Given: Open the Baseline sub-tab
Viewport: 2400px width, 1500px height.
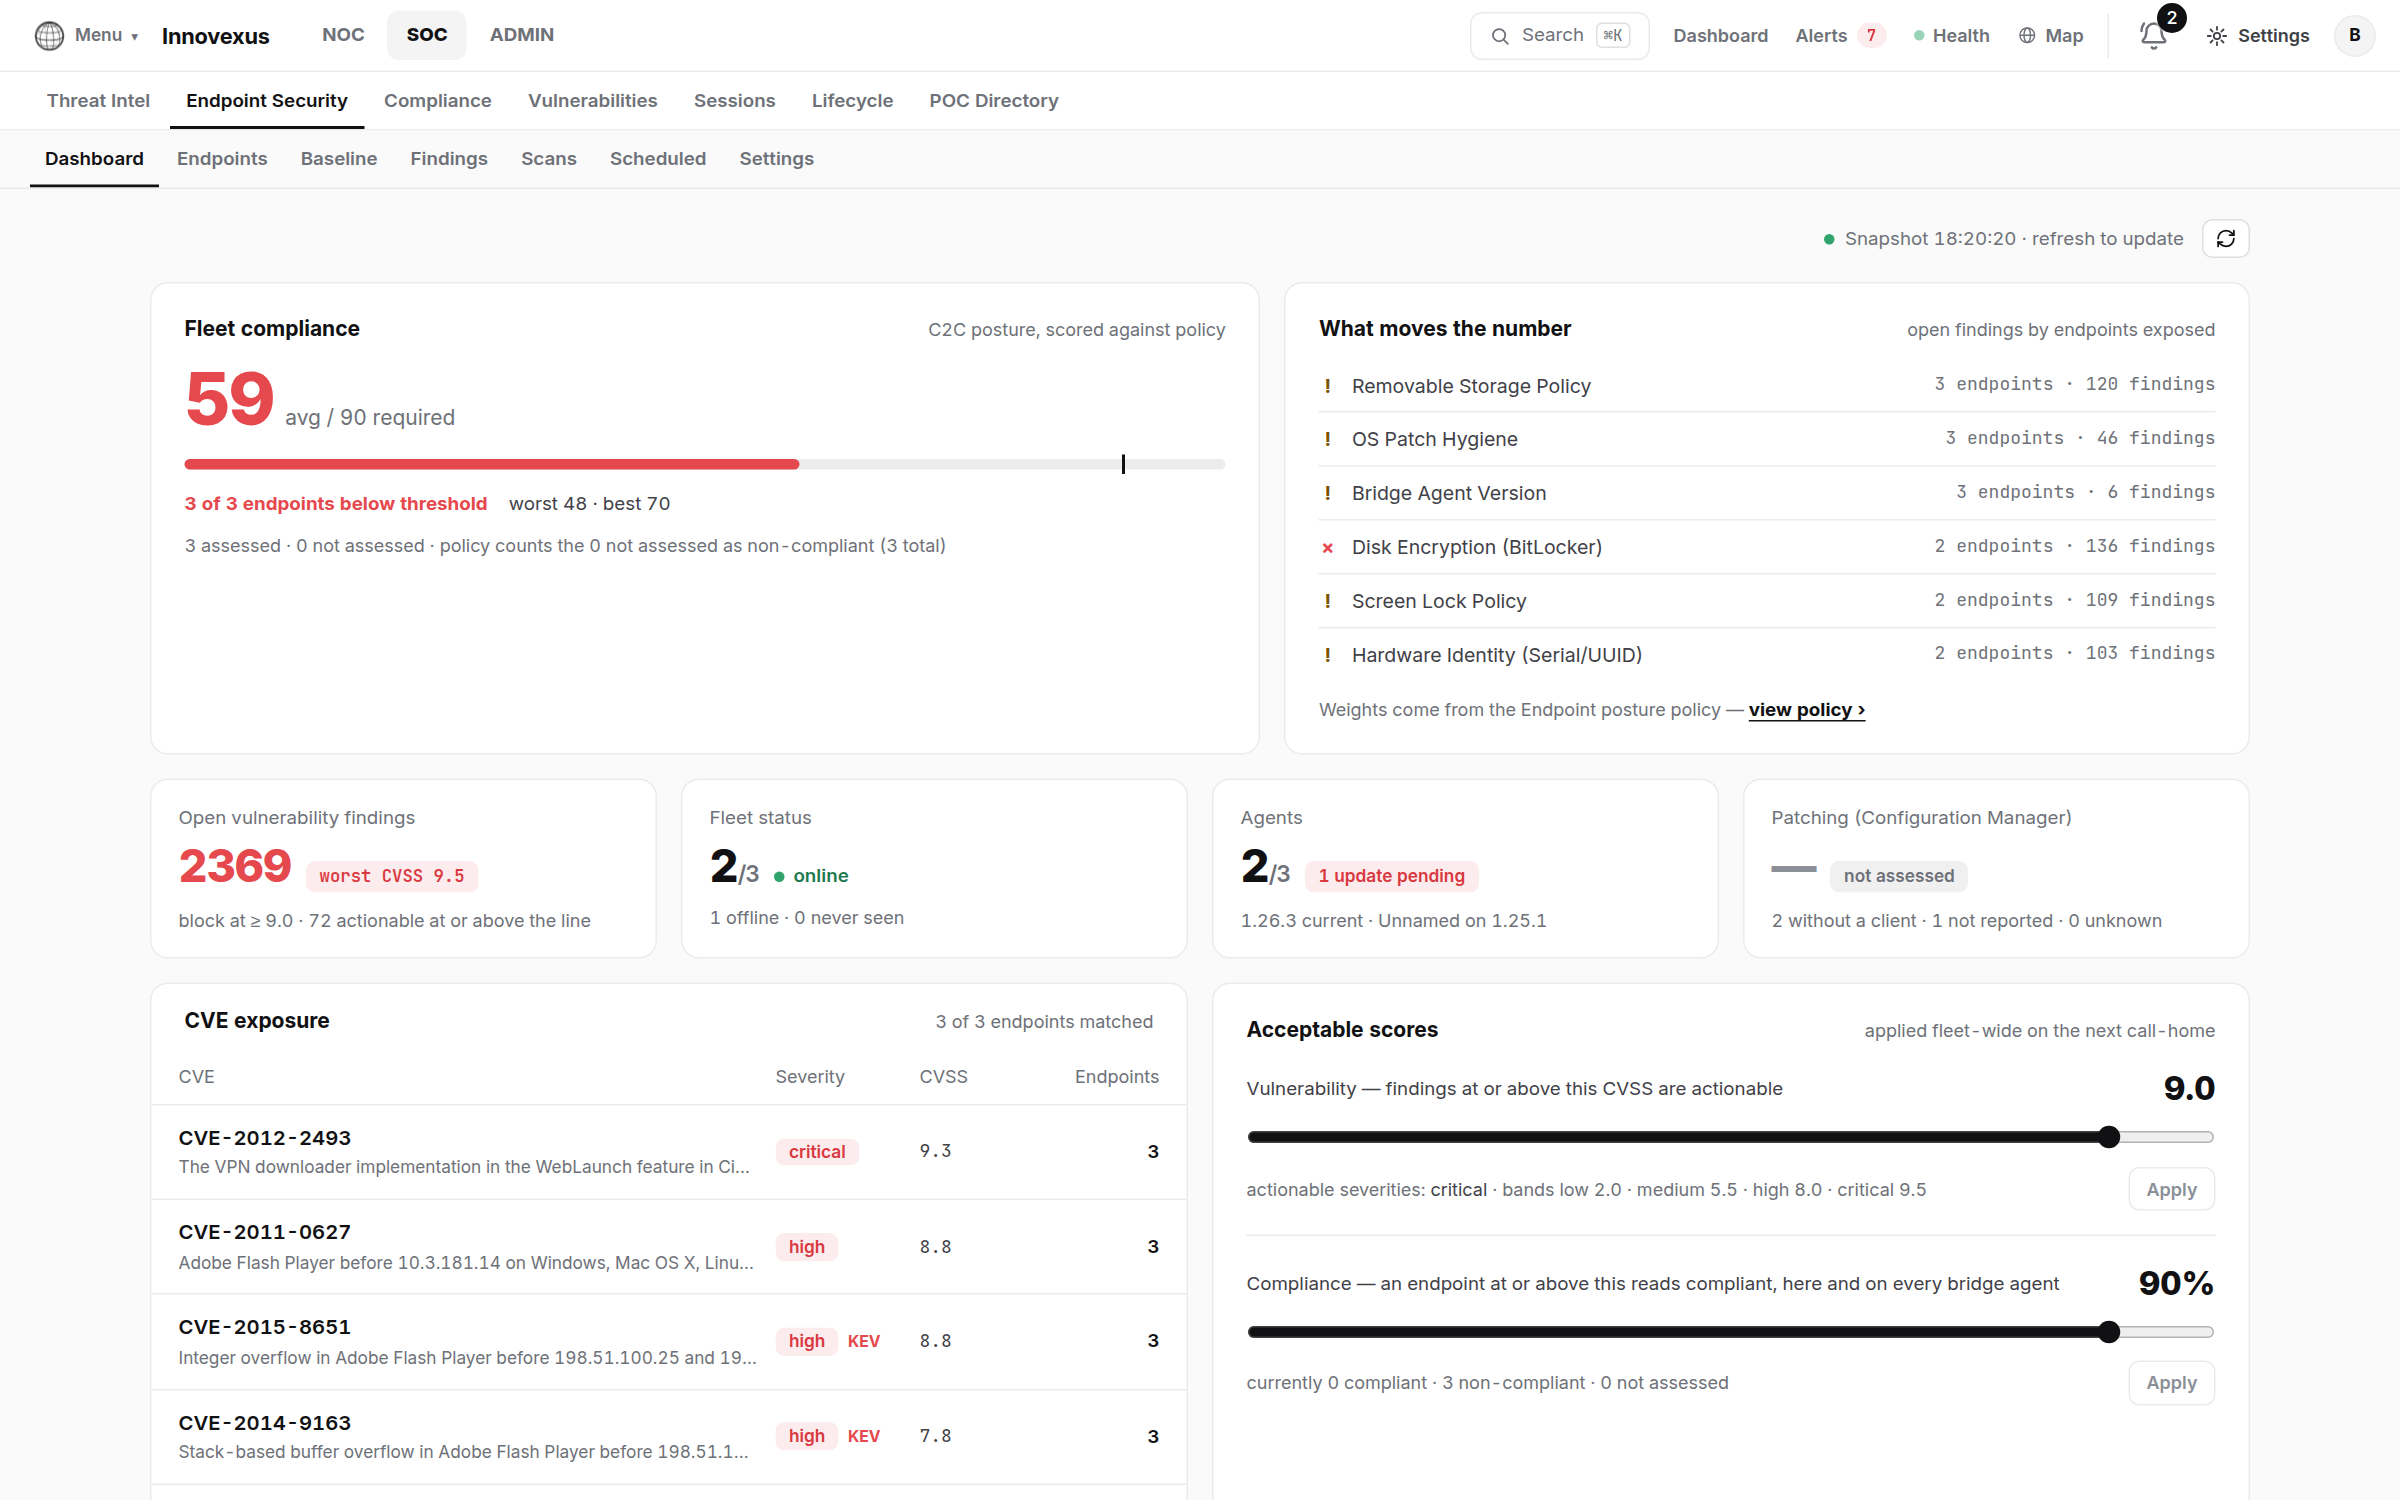Looking at the screenshot, I should 339,159.
